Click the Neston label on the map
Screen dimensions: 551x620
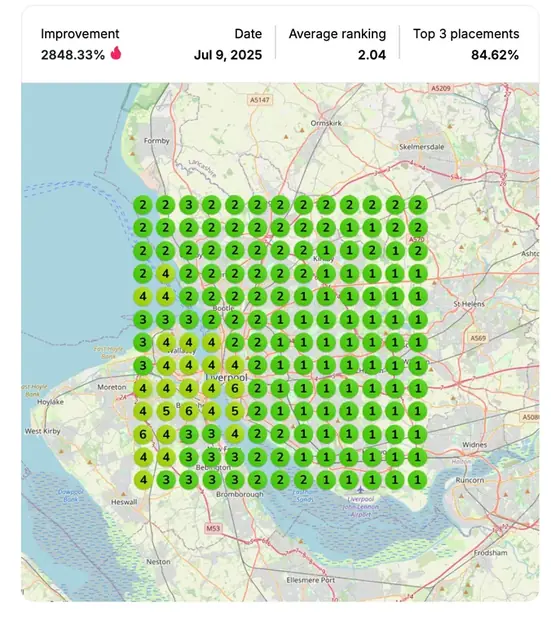(158, 562)
